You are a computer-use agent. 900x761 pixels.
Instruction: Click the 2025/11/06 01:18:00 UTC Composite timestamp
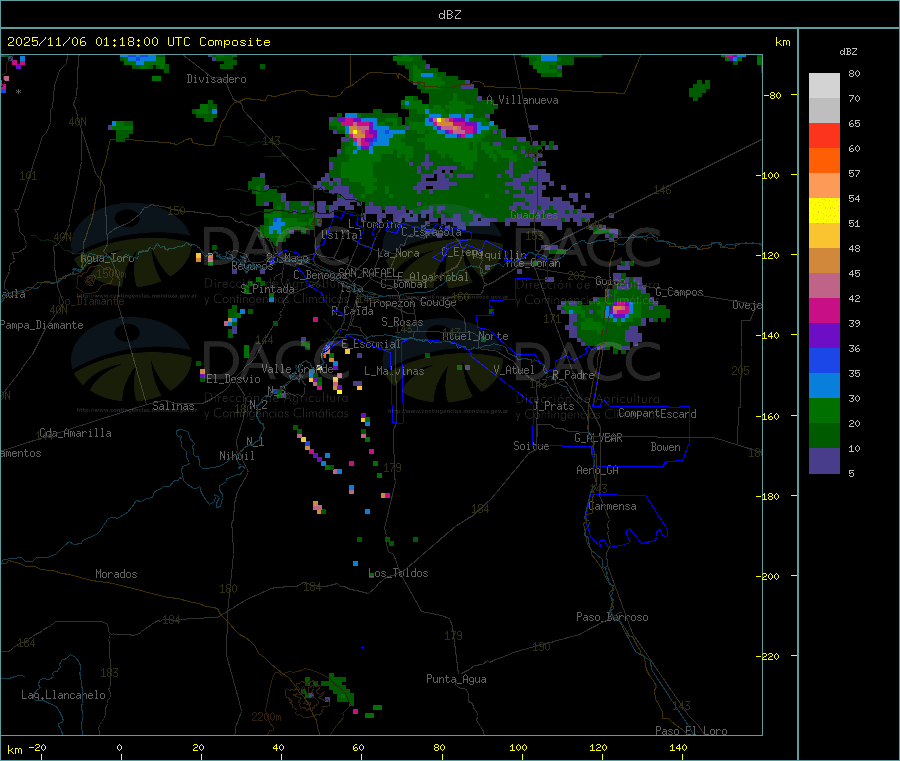[x=139, y=42]
